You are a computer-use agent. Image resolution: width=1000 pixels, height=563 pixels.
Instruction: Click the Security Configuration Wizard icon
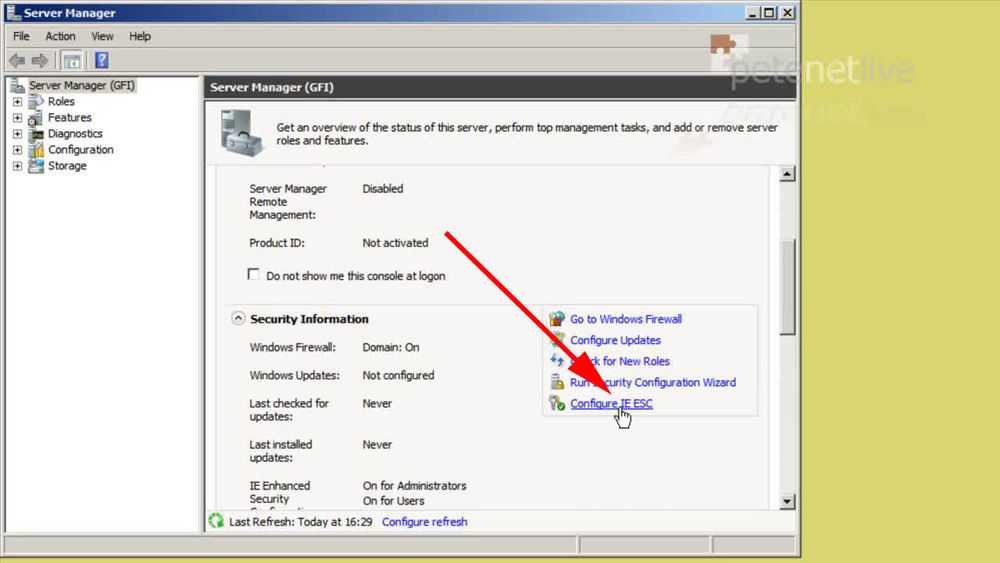pos(557,381)
